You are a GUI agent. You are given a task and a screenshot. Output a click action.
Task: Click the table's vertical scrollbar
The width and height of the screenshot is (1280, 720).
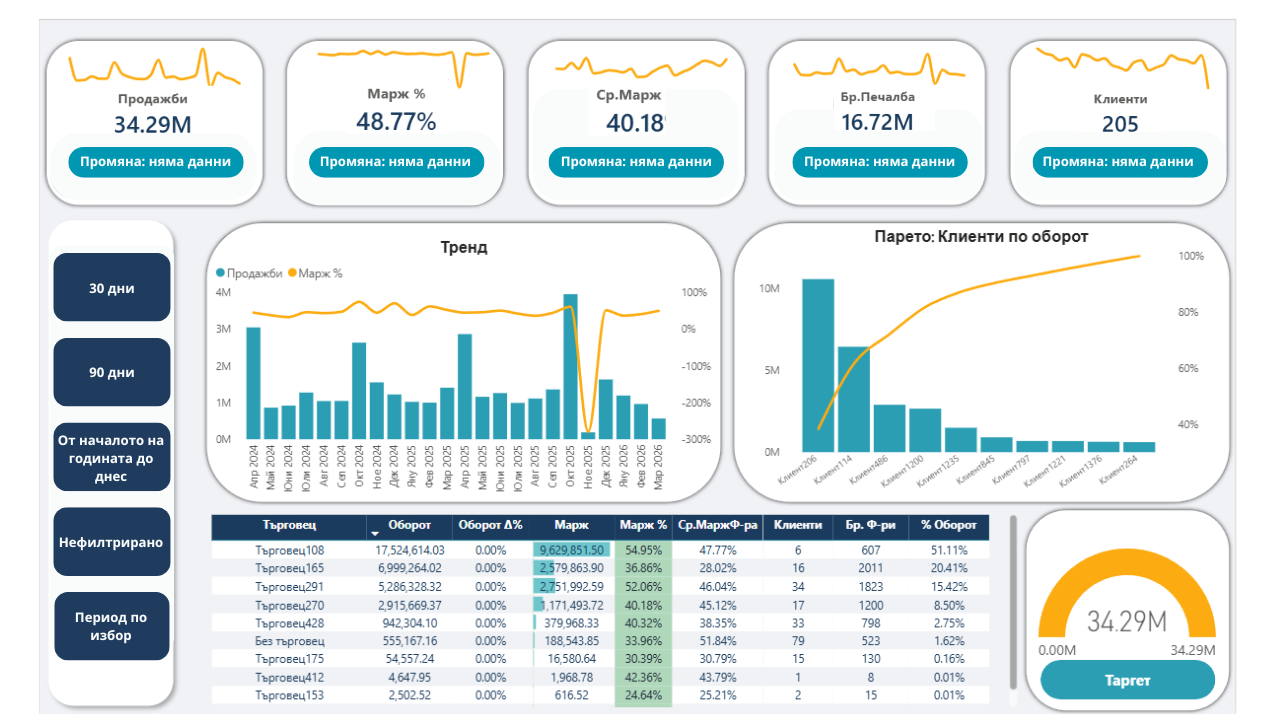pyautogui.click(x=1013, y=600)
